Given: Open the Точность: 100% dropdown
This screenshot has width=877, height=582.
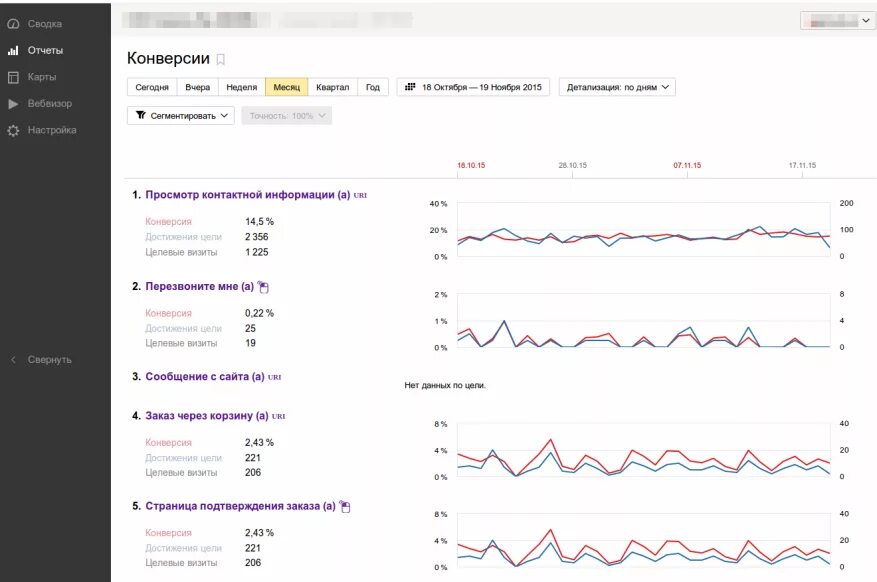Looking at the screenshot, I should [286, 116].
